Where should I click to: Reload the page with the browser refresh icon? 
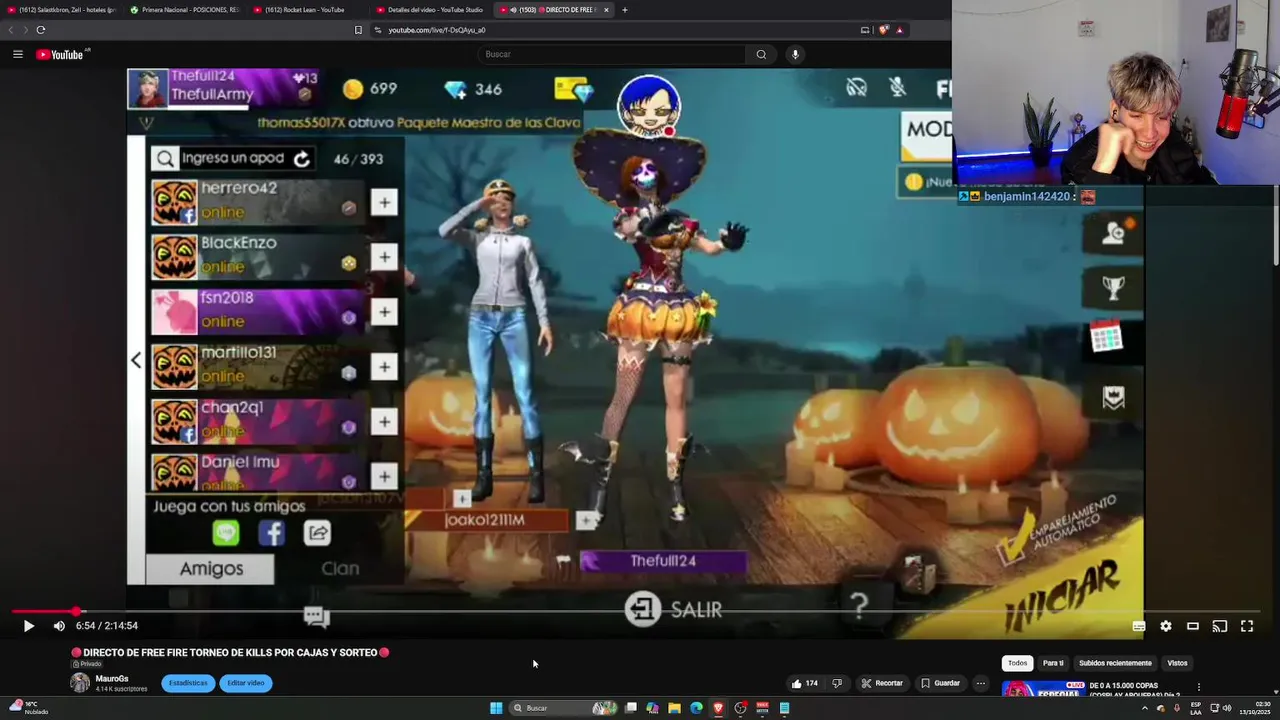pyautogui.click(x=40, y=30)
